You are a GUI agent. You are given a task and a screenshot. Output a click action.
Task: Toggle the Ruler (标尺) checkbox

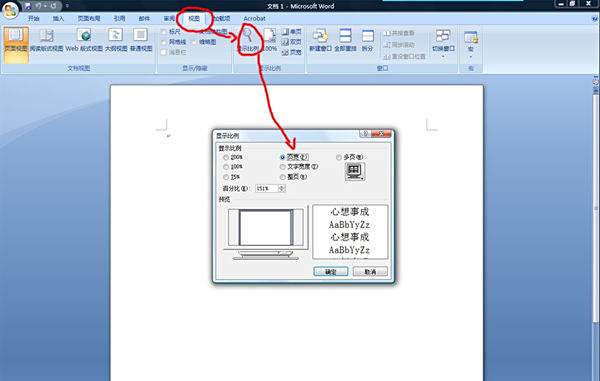(164, 32)
